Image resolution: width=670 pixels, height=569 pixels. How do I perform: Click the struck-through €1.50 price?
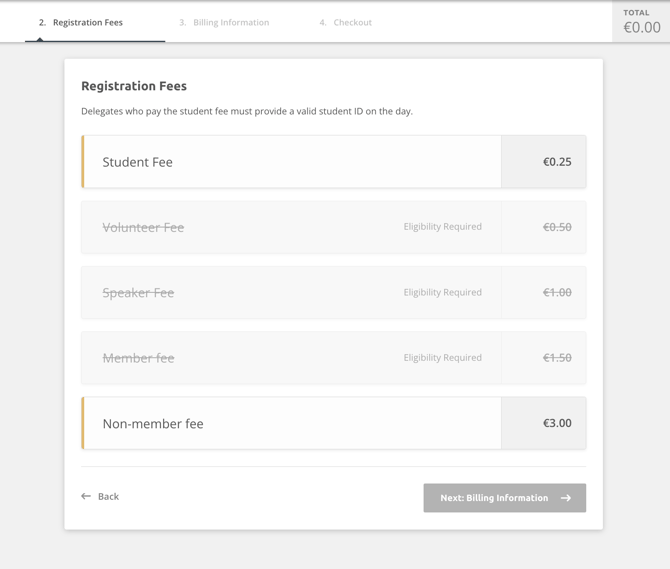(557, 358)
